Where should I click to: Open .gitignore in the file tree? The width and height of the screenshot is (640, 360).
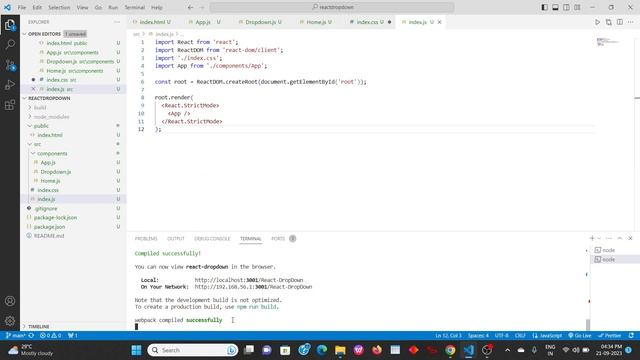click(46, 208)
